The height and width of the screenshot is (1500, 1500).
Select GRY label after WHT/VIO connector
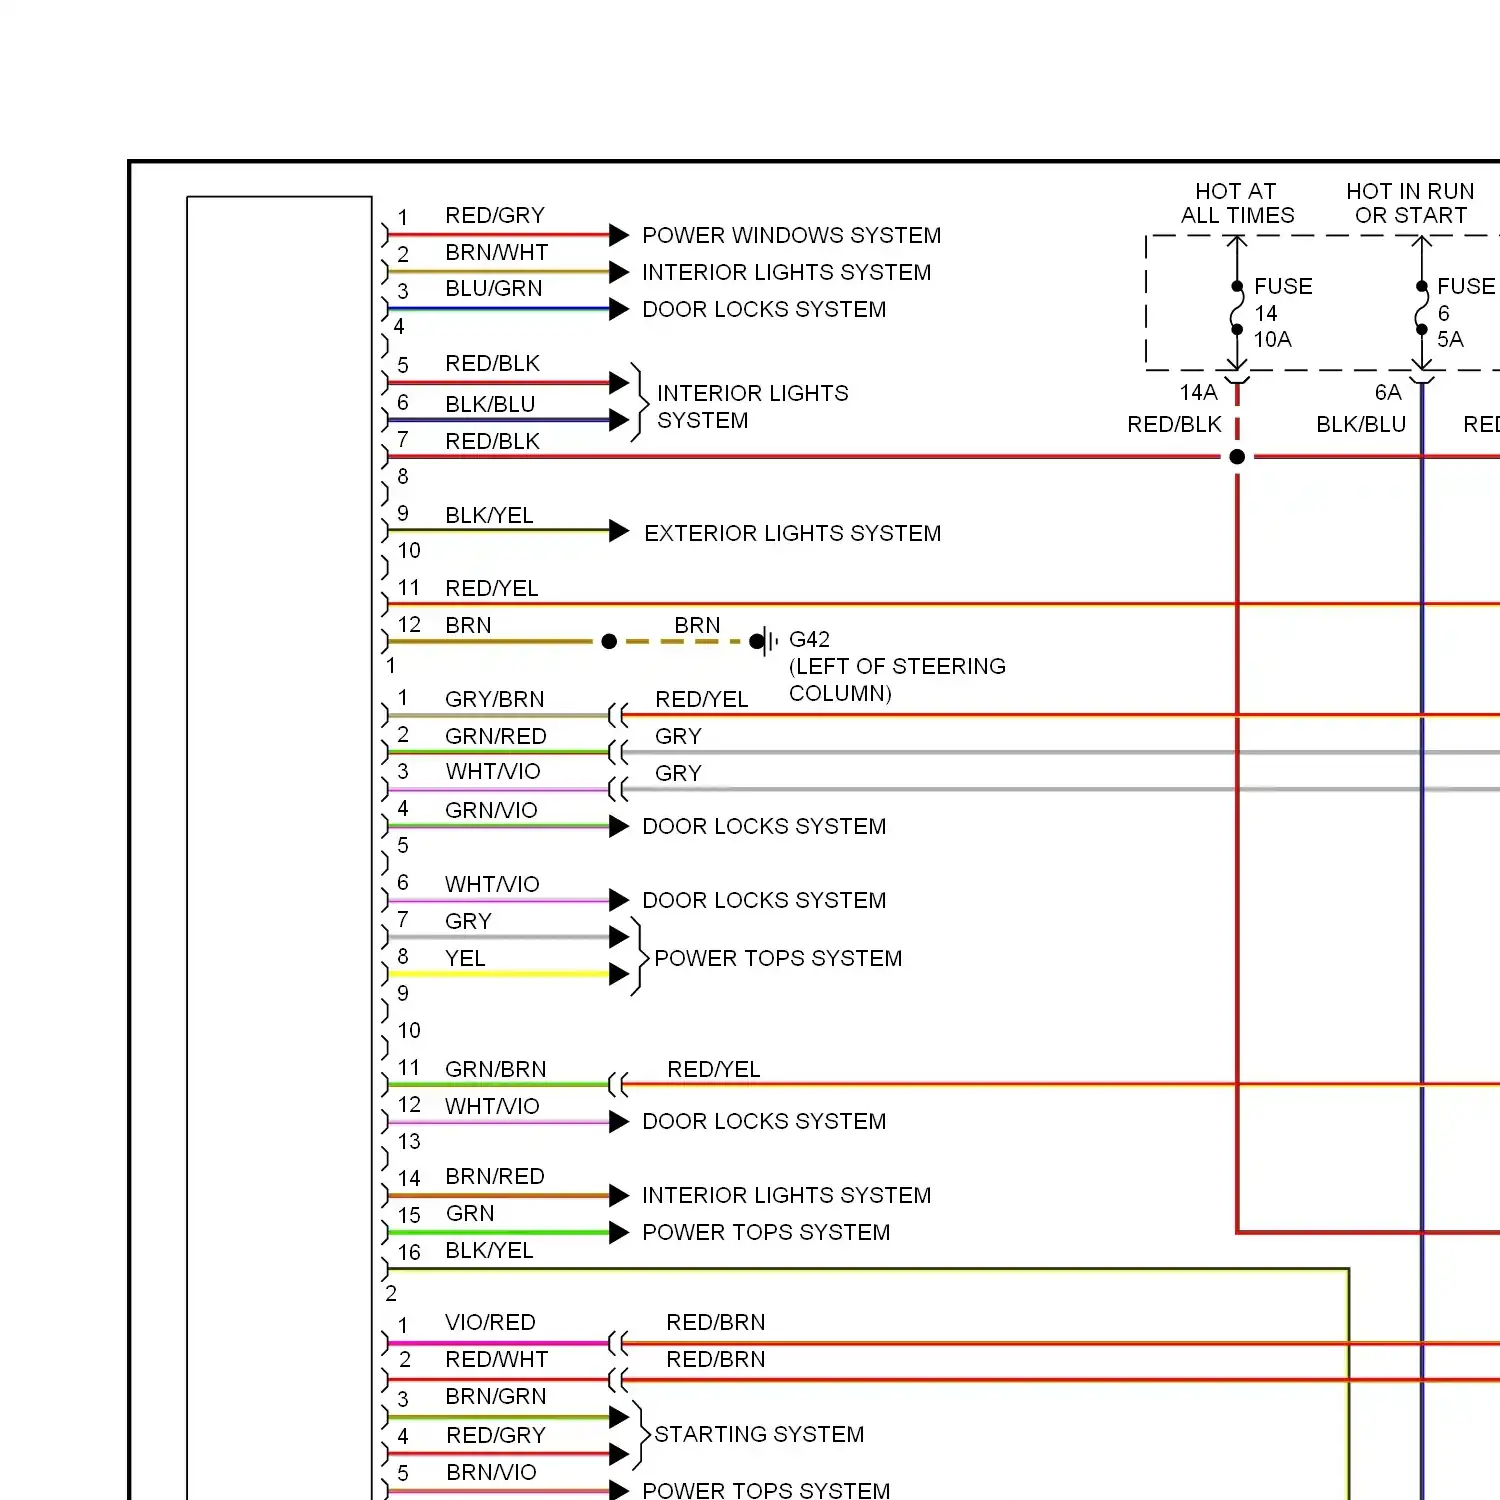point(678,773)
